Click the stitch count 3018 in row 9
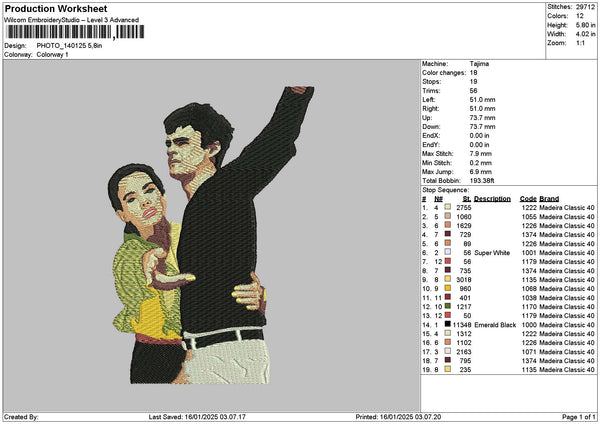Viewport: 600px width, 424px height. pyautogui.click(x=464, y=280)
